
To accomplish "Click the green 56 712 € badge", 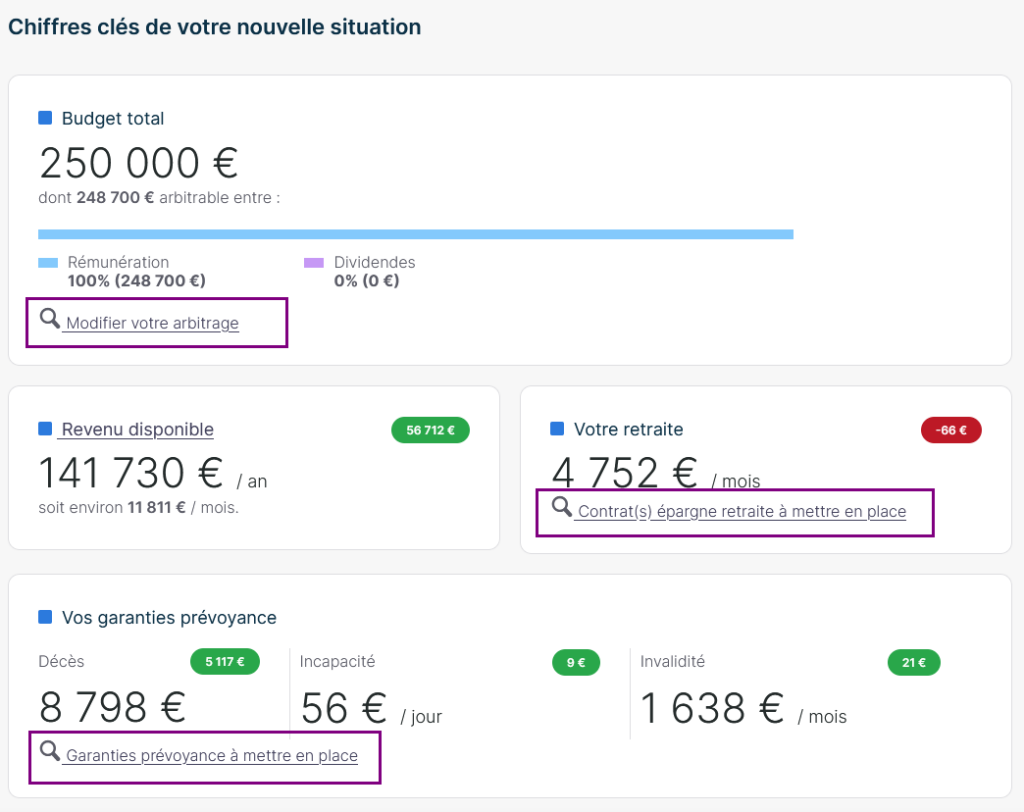I will (x=430, y=431).
